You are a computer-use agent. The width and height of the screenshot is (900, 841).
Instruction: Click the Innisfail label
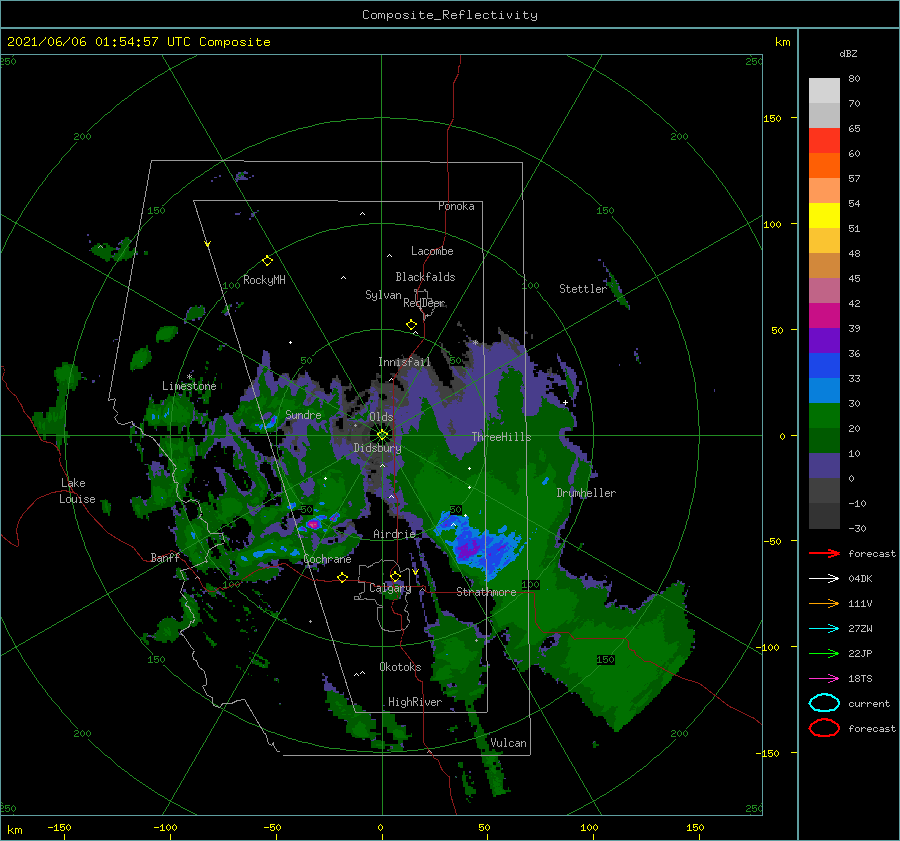[x=404, y=362]
